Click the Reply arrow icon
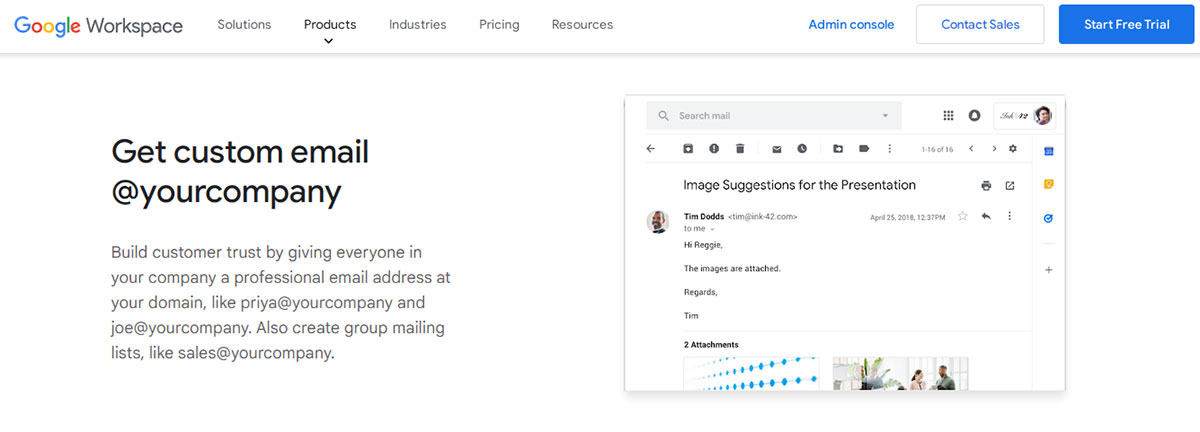Viewport: 1200px width, 432px height. (986, 216)
